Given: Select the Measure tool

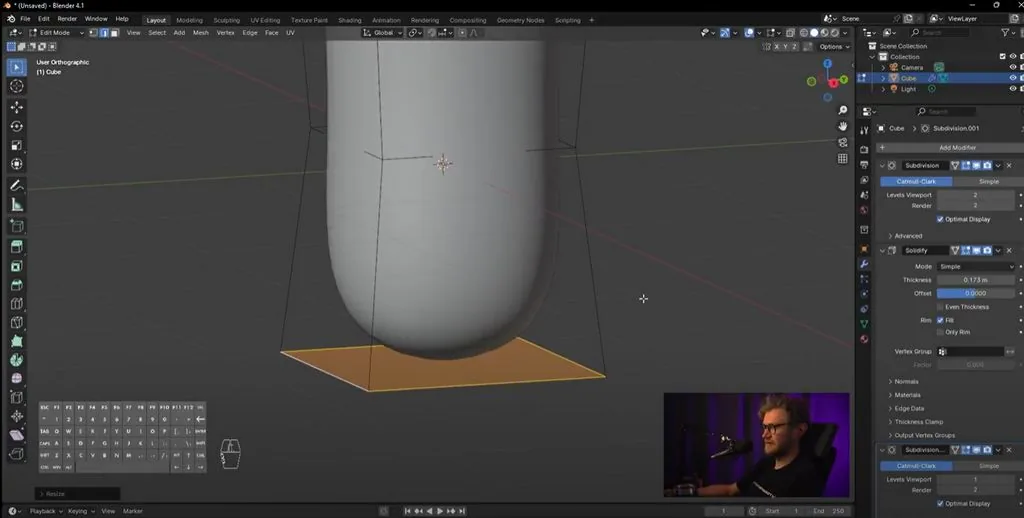Looking at the screenshot, I should [16, 204].
